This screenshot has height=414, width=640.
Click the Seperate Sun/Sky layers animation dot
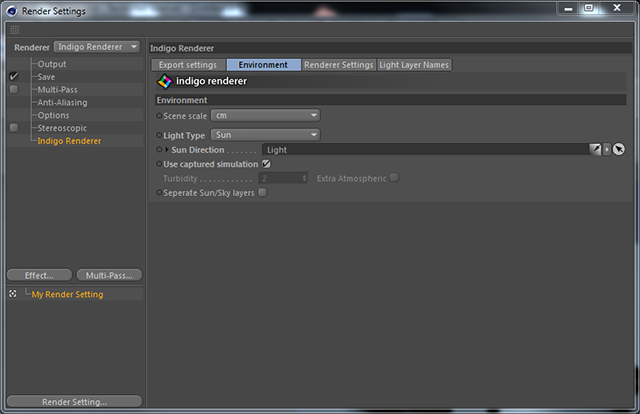[159, 192]
